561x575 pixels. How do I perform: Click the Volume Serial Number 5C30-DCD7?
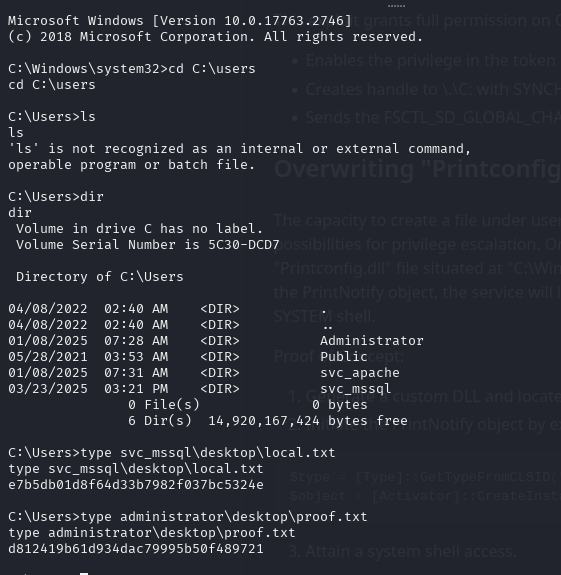(244, 245)
